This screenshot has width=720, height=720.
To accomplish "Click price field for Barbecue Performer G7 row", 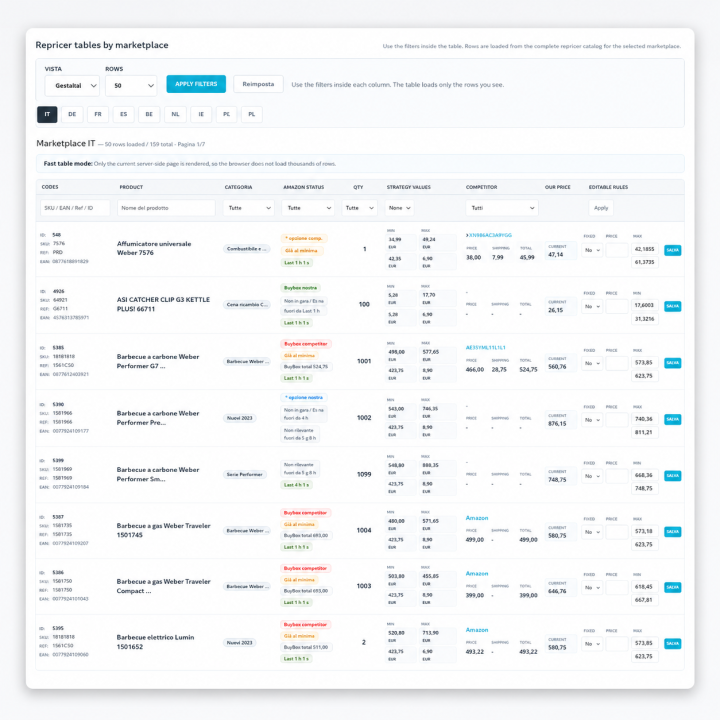I will click(x=616, y=363).
